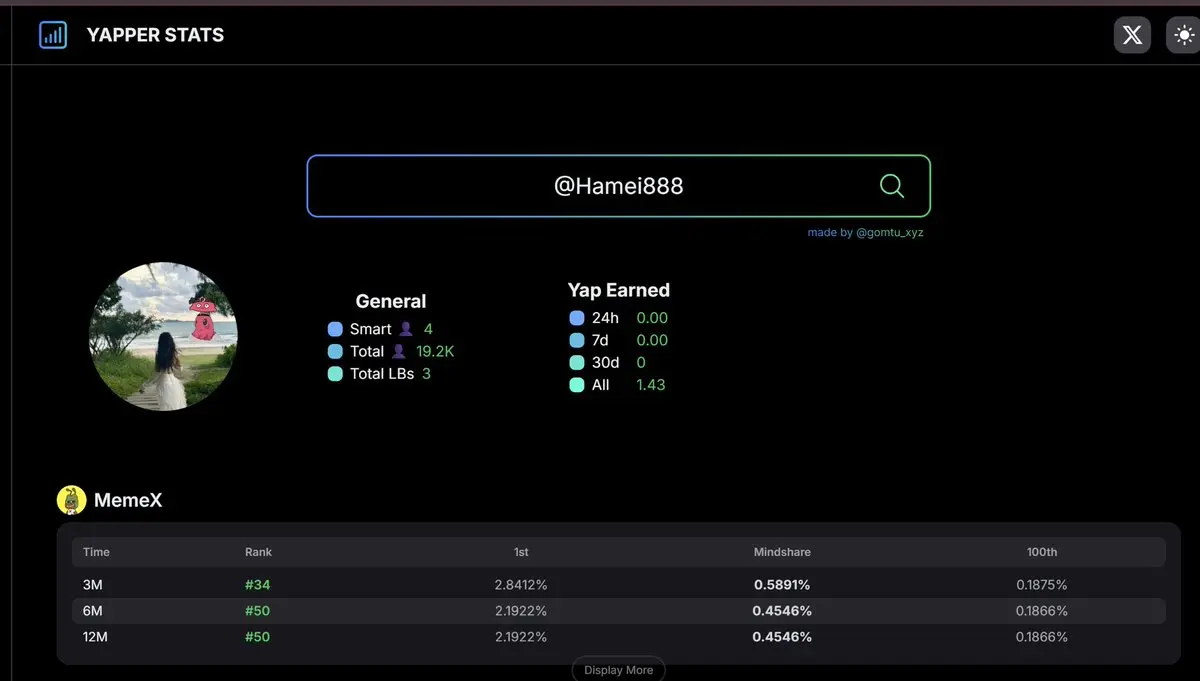Click the 100th column header
This screenshot has height=681, width=1200.
pos(1042,552)
